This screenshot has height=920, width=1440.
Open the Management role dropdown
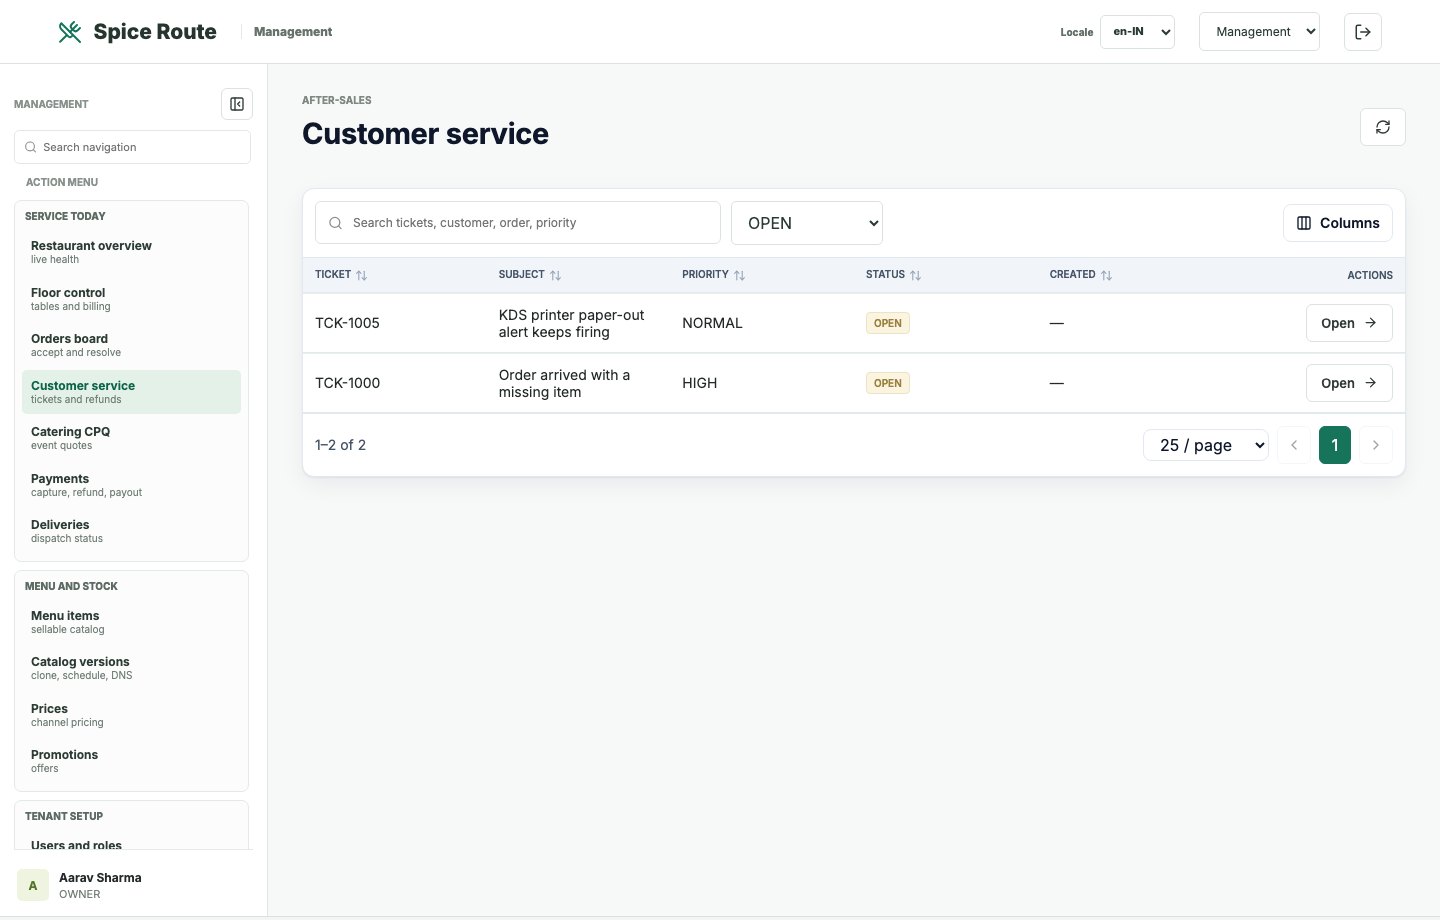tap(1259, 32)
